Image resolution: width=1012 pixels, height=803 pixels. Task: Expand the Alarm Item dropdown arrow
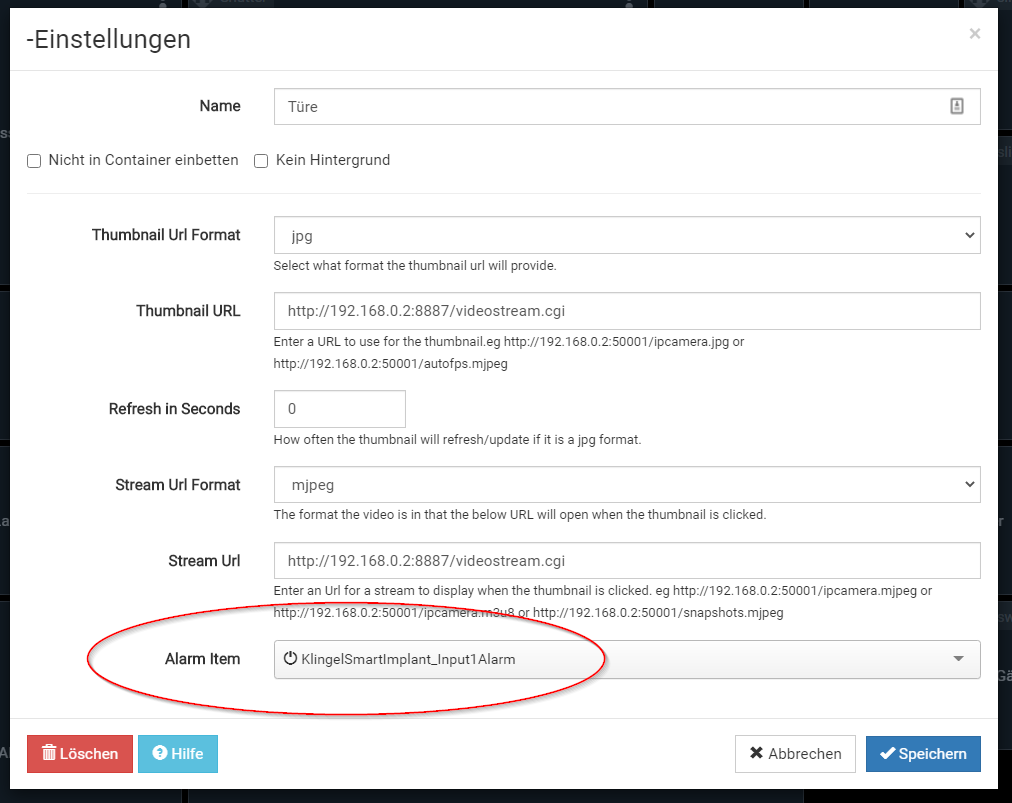click(958, 659)
